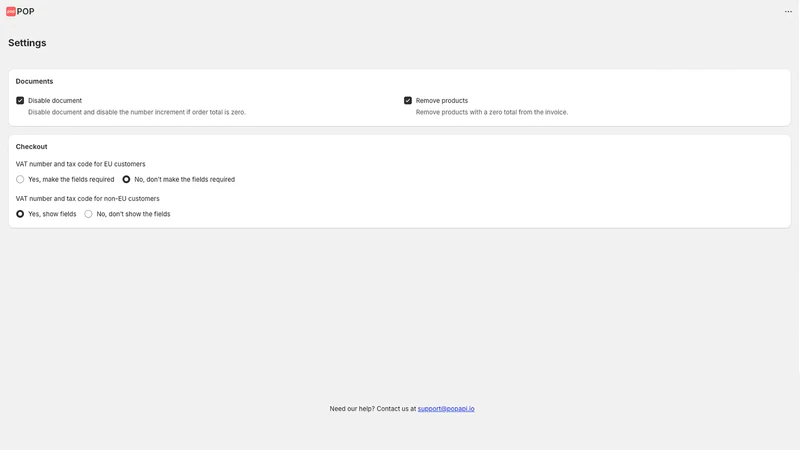Choose Yes, show fields for non-EU
The image size is (800, 450).
tap(20, 214)
